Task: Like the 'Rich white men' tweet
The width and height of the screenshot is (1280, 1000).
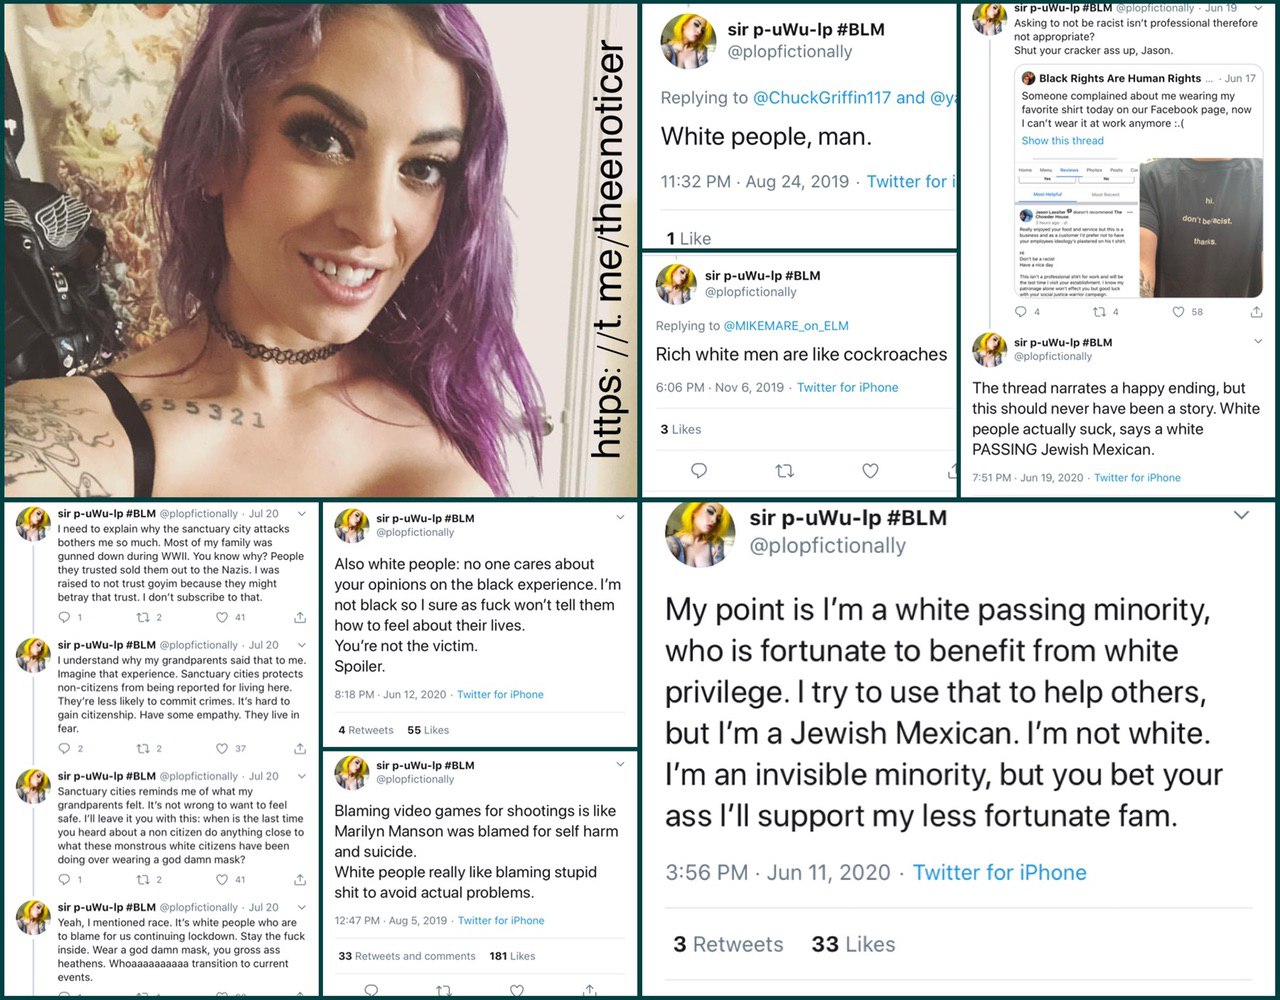Action: [x=870, y=471]
